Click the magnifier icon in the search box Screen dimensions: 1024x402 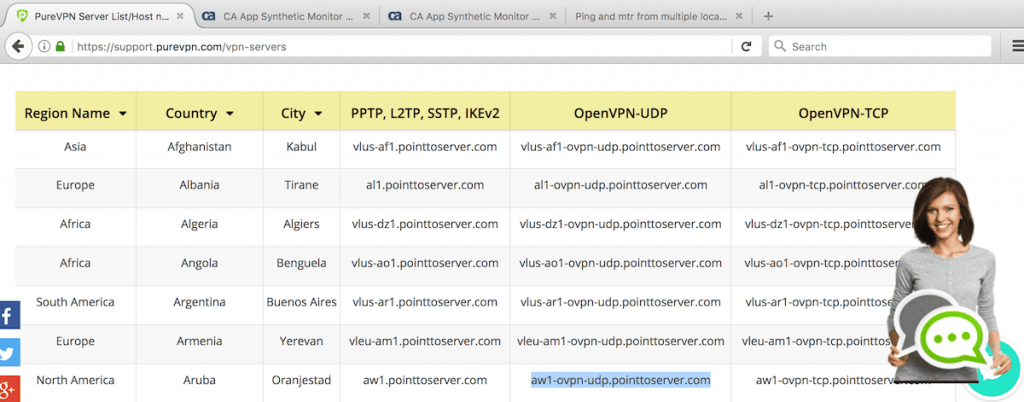(x=780, y=46)
